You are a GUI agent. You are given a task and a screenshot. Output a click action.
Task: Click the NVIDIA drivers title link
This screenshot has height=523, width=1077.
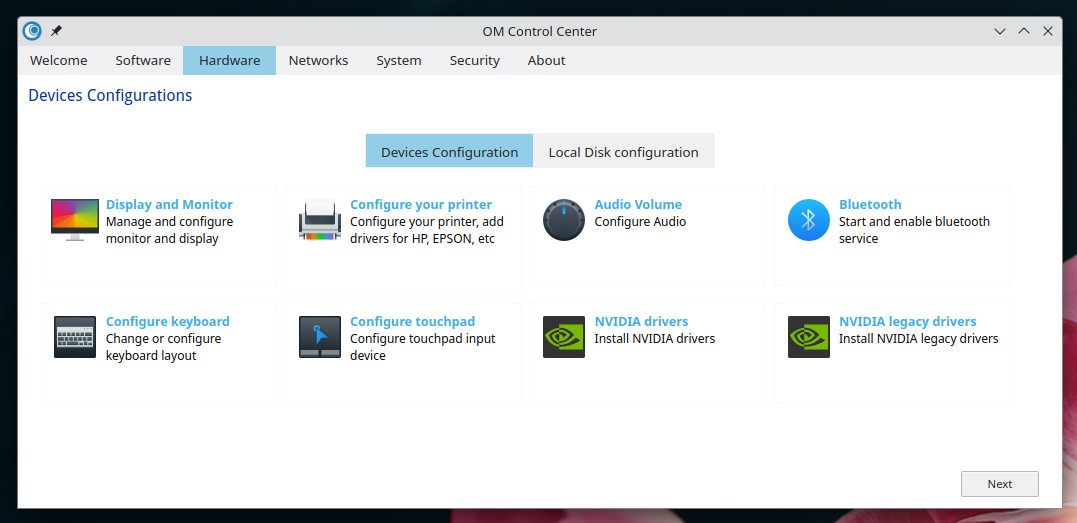(642, 321)
